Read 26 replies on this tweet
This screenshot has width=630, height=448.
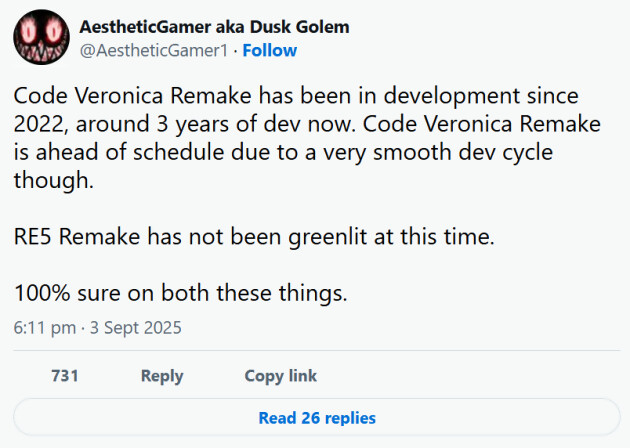pyautogui.click(x=317, y=417)
